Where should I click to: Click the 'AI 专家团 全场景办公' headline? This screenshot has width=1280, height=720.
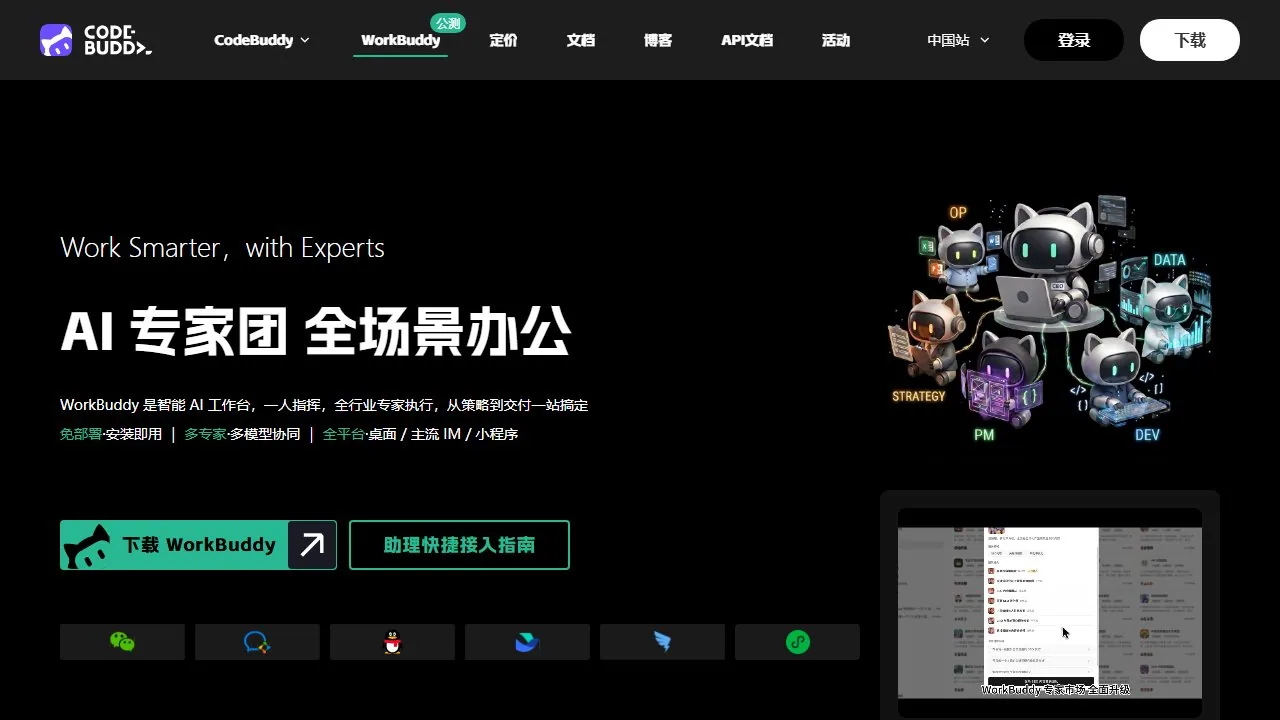click(x=315, y=332)
